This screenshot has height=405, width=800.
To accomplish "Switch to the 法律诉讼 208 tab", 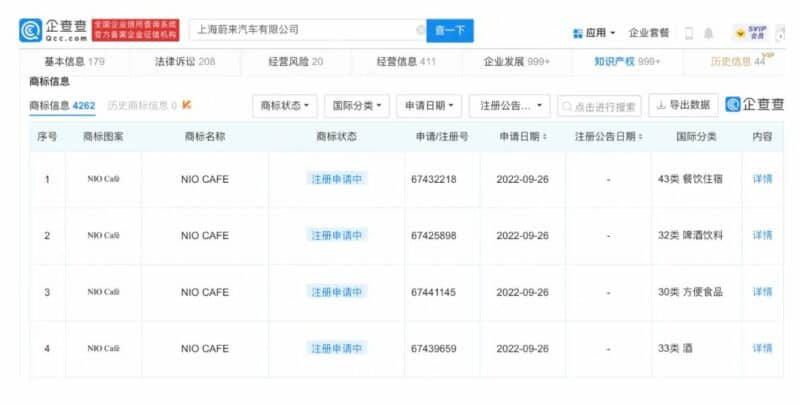I will click(185, 62).
